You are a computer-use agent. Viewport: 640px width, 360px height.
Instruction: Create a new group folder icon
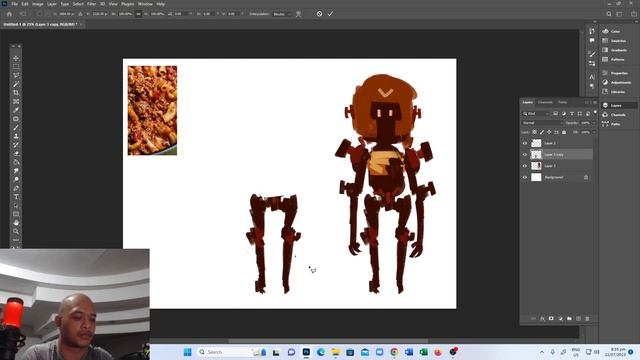pos(569,318)
